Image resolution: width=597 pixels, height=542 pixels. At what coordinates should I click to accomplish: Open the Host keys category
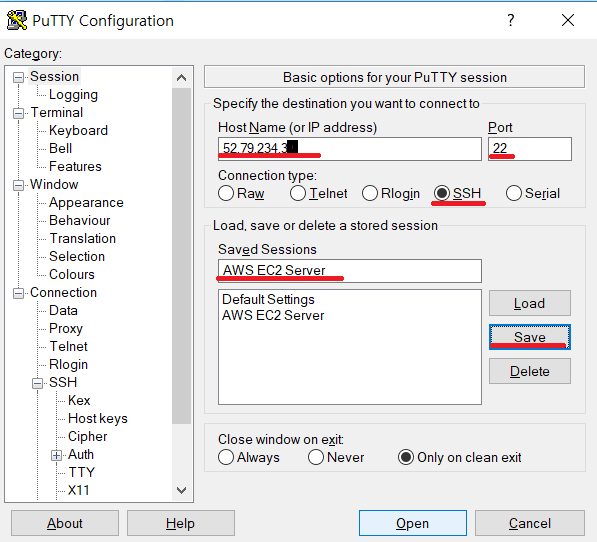pyautogui.click(x=97, y=418)
